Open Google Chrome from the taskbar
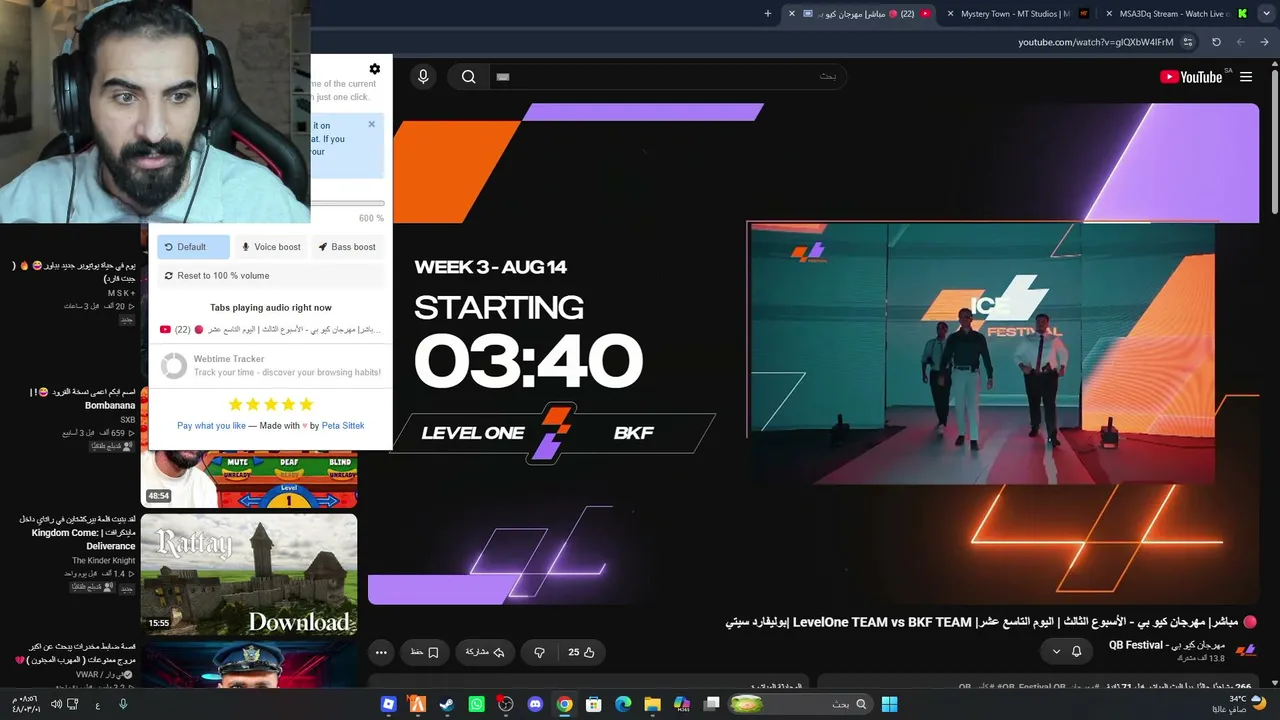This screenshot has width=1280, height=720. (564, 704)
